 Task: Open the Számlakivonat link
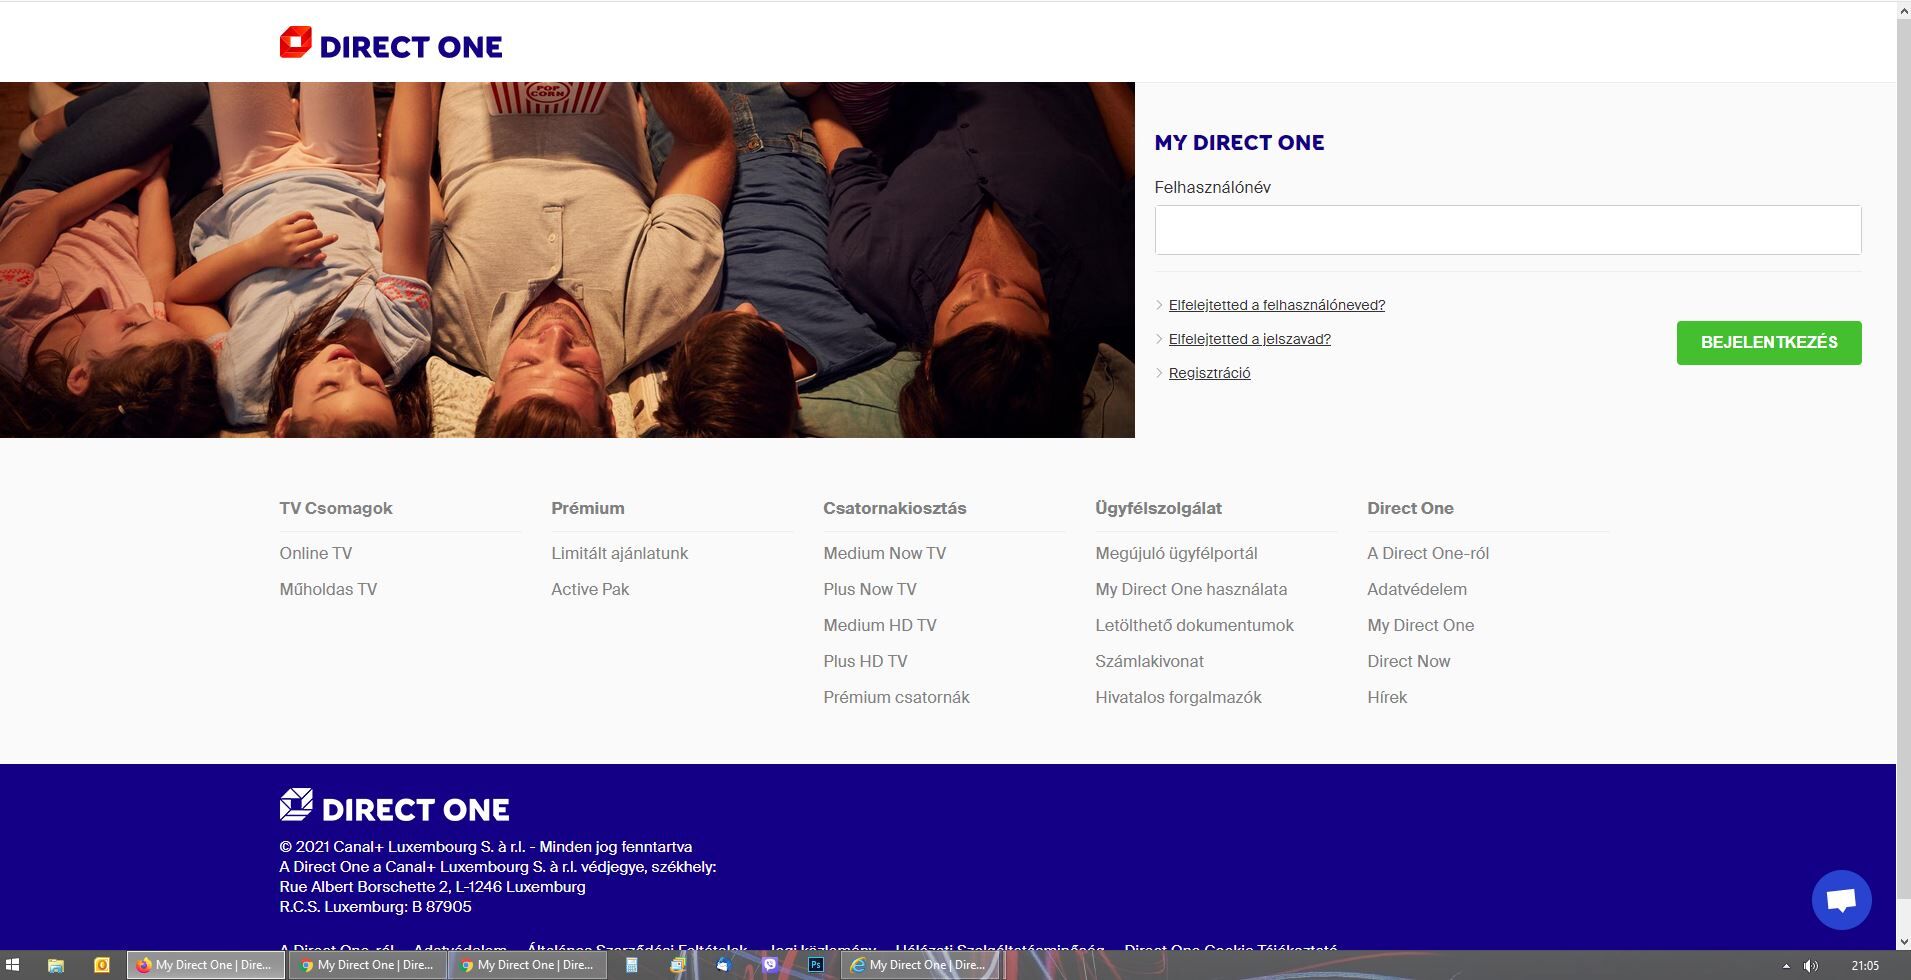click(x=1150, y=661)
